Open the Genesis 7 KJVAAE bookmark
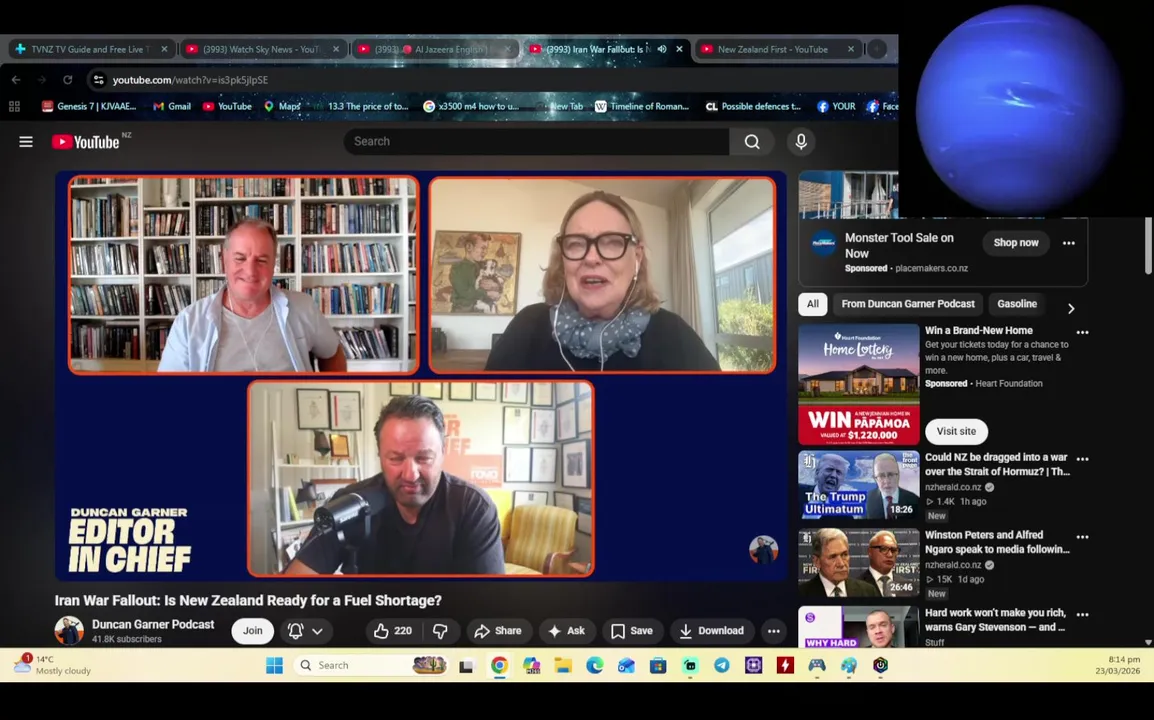The height and width of the screenshot is (720, 1154). [89, 106]
